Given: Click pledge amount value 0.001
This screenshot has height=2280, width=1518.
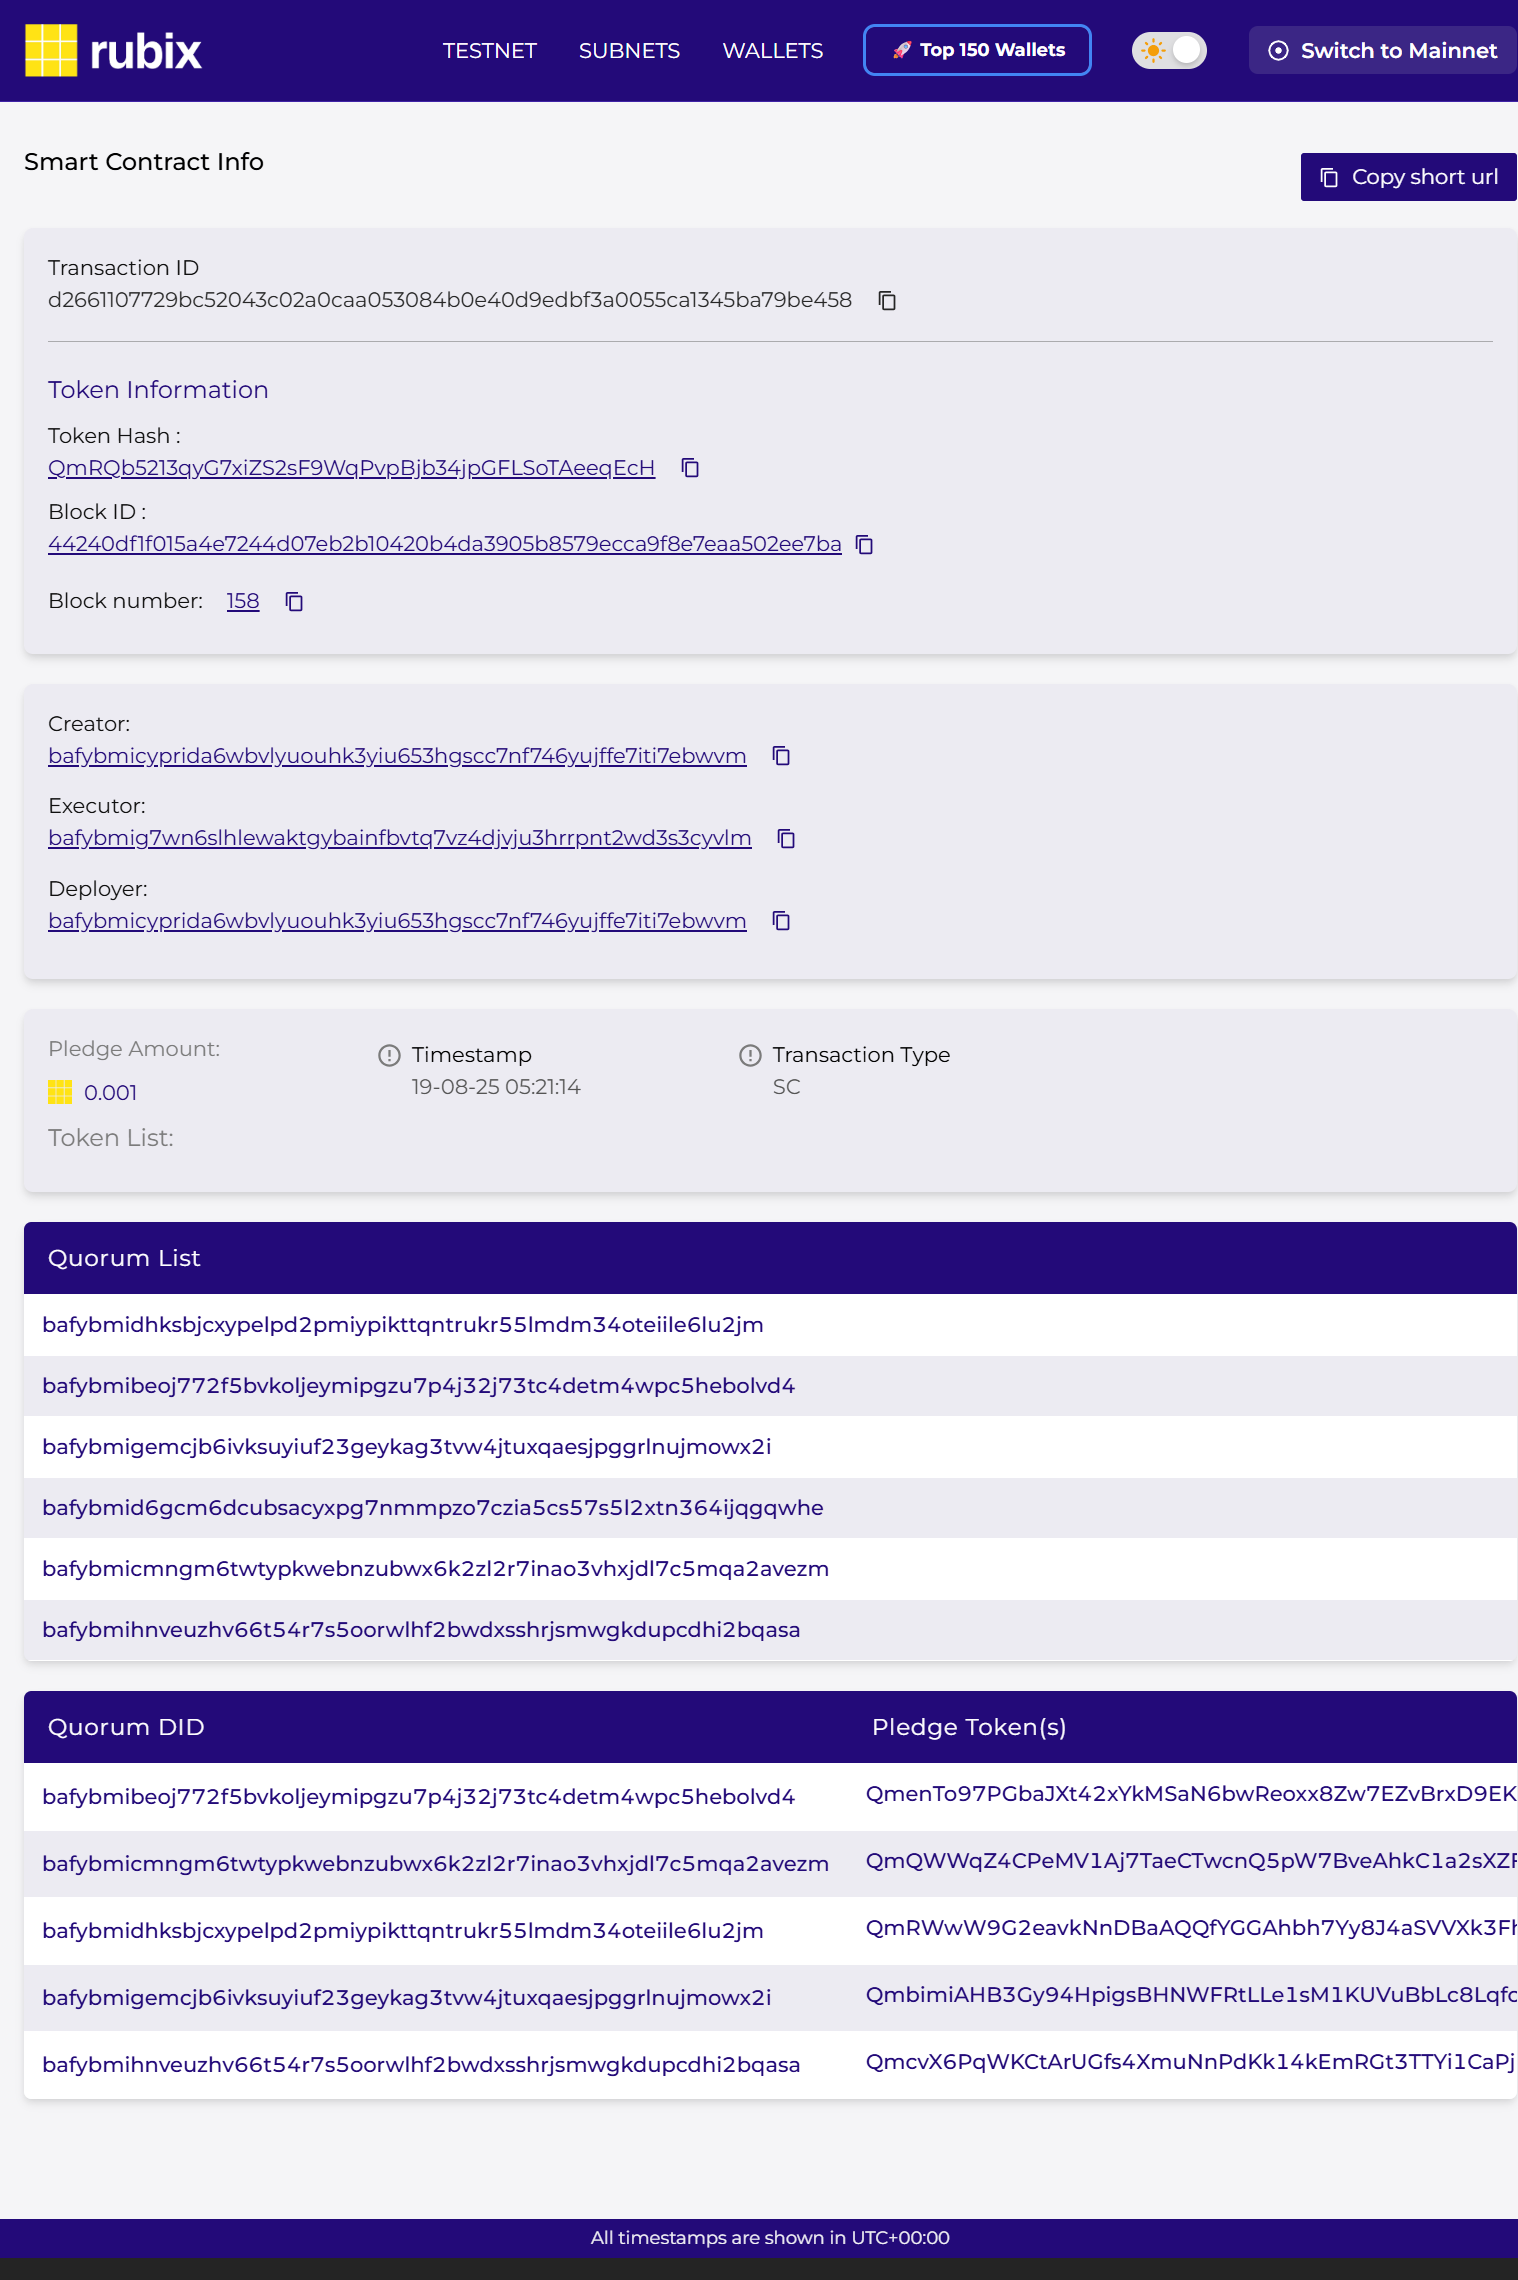Looking at the screenshot, I should point(110,1092).
